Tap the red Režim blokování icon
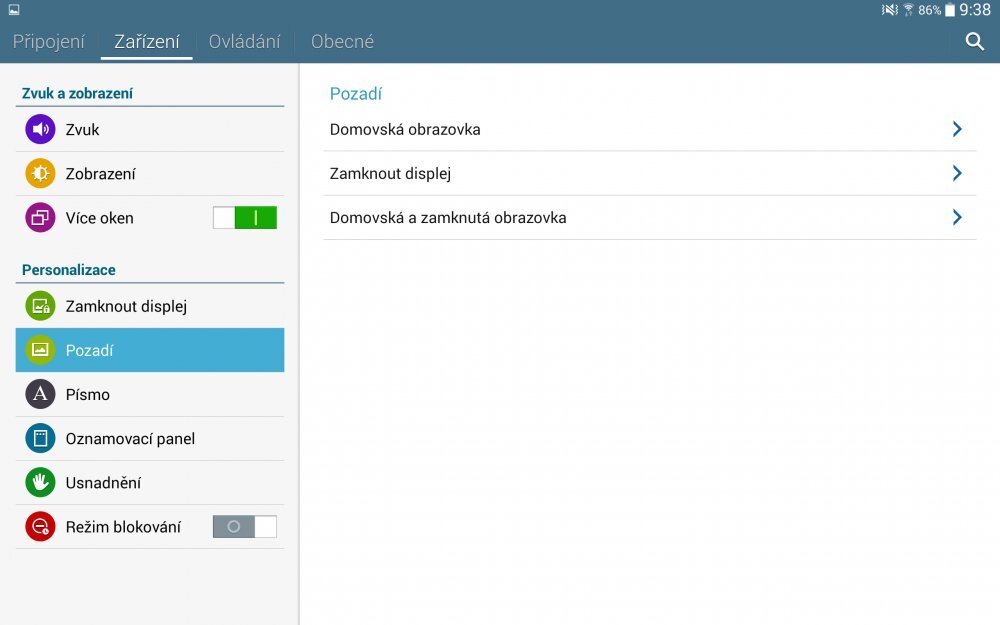The width and height of the screenshot is (1000, 625). pyautogui.click(x=40, y=526)
